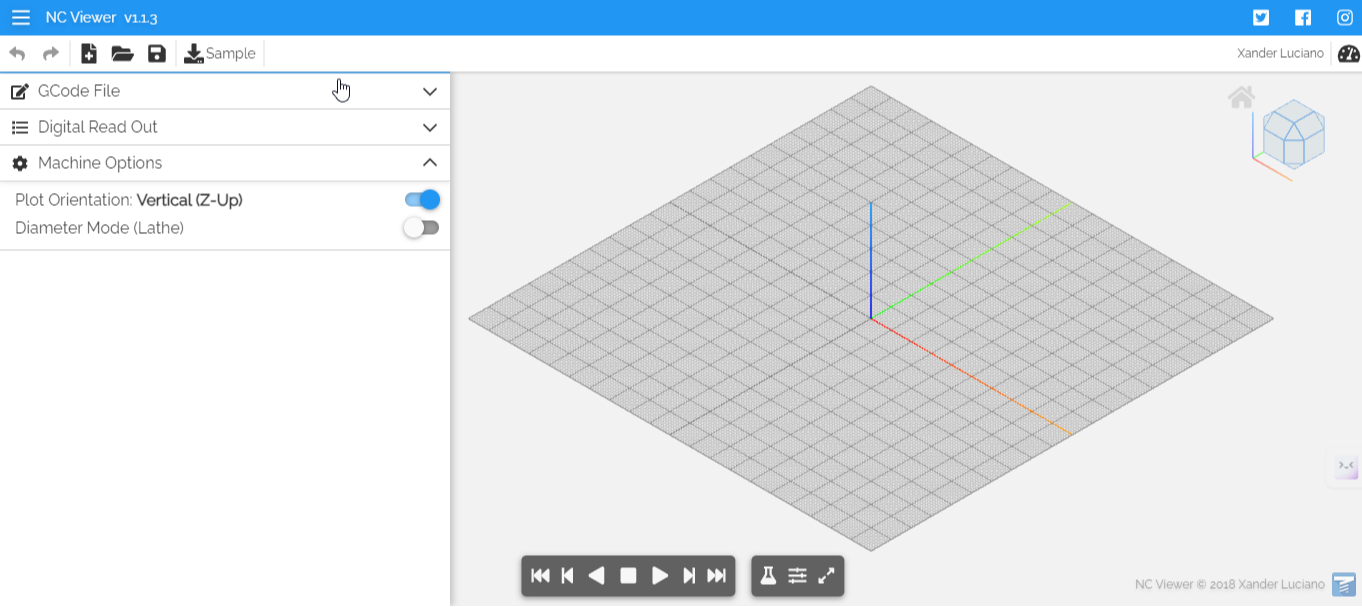Click the Xander Luciano name link
This screenshot has width=1362, height=607.
coord(1280,54)
